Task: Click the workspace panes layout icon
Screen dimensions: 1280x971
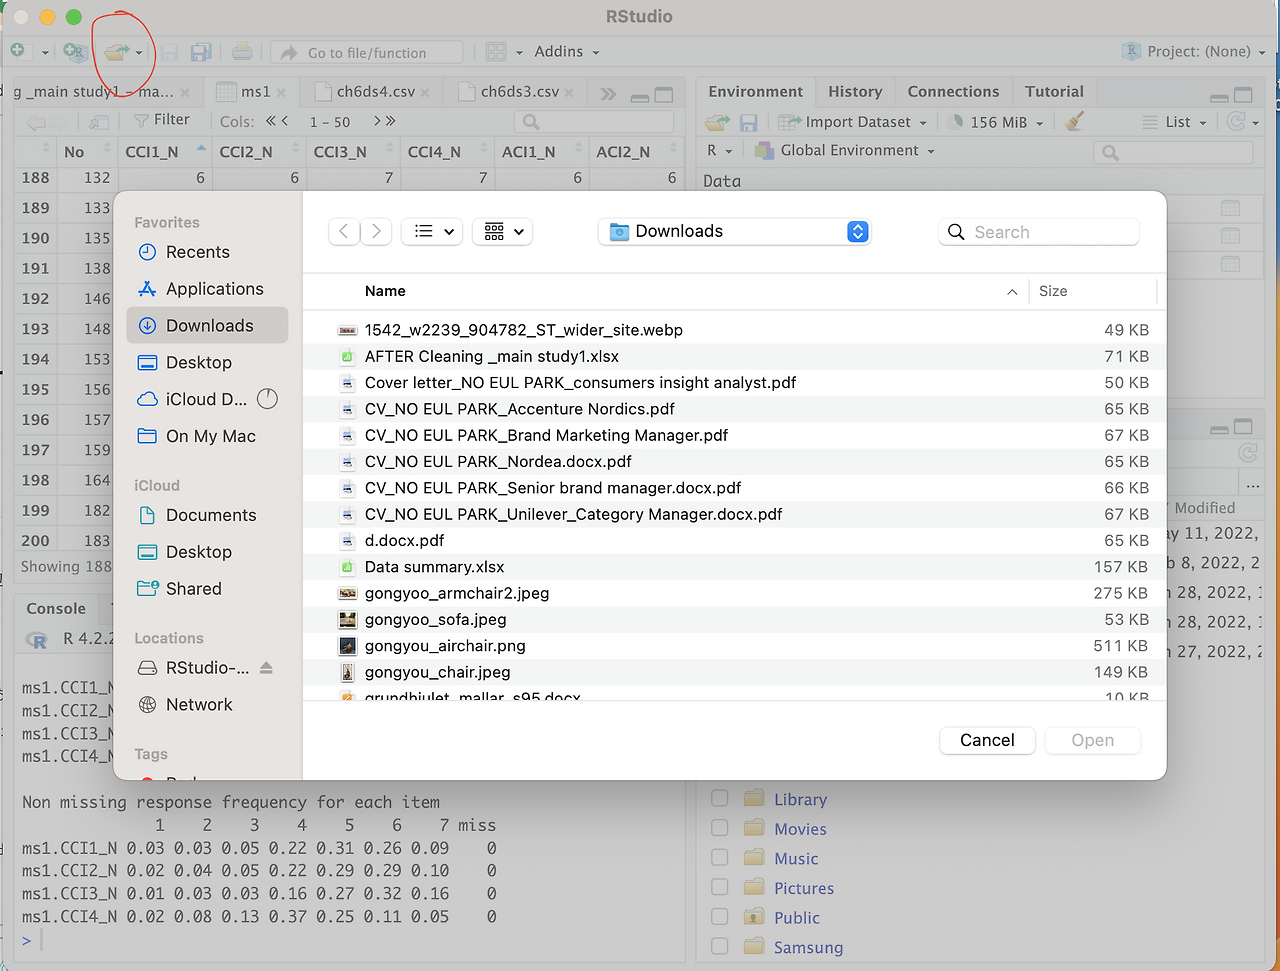Action: point(497,51)
